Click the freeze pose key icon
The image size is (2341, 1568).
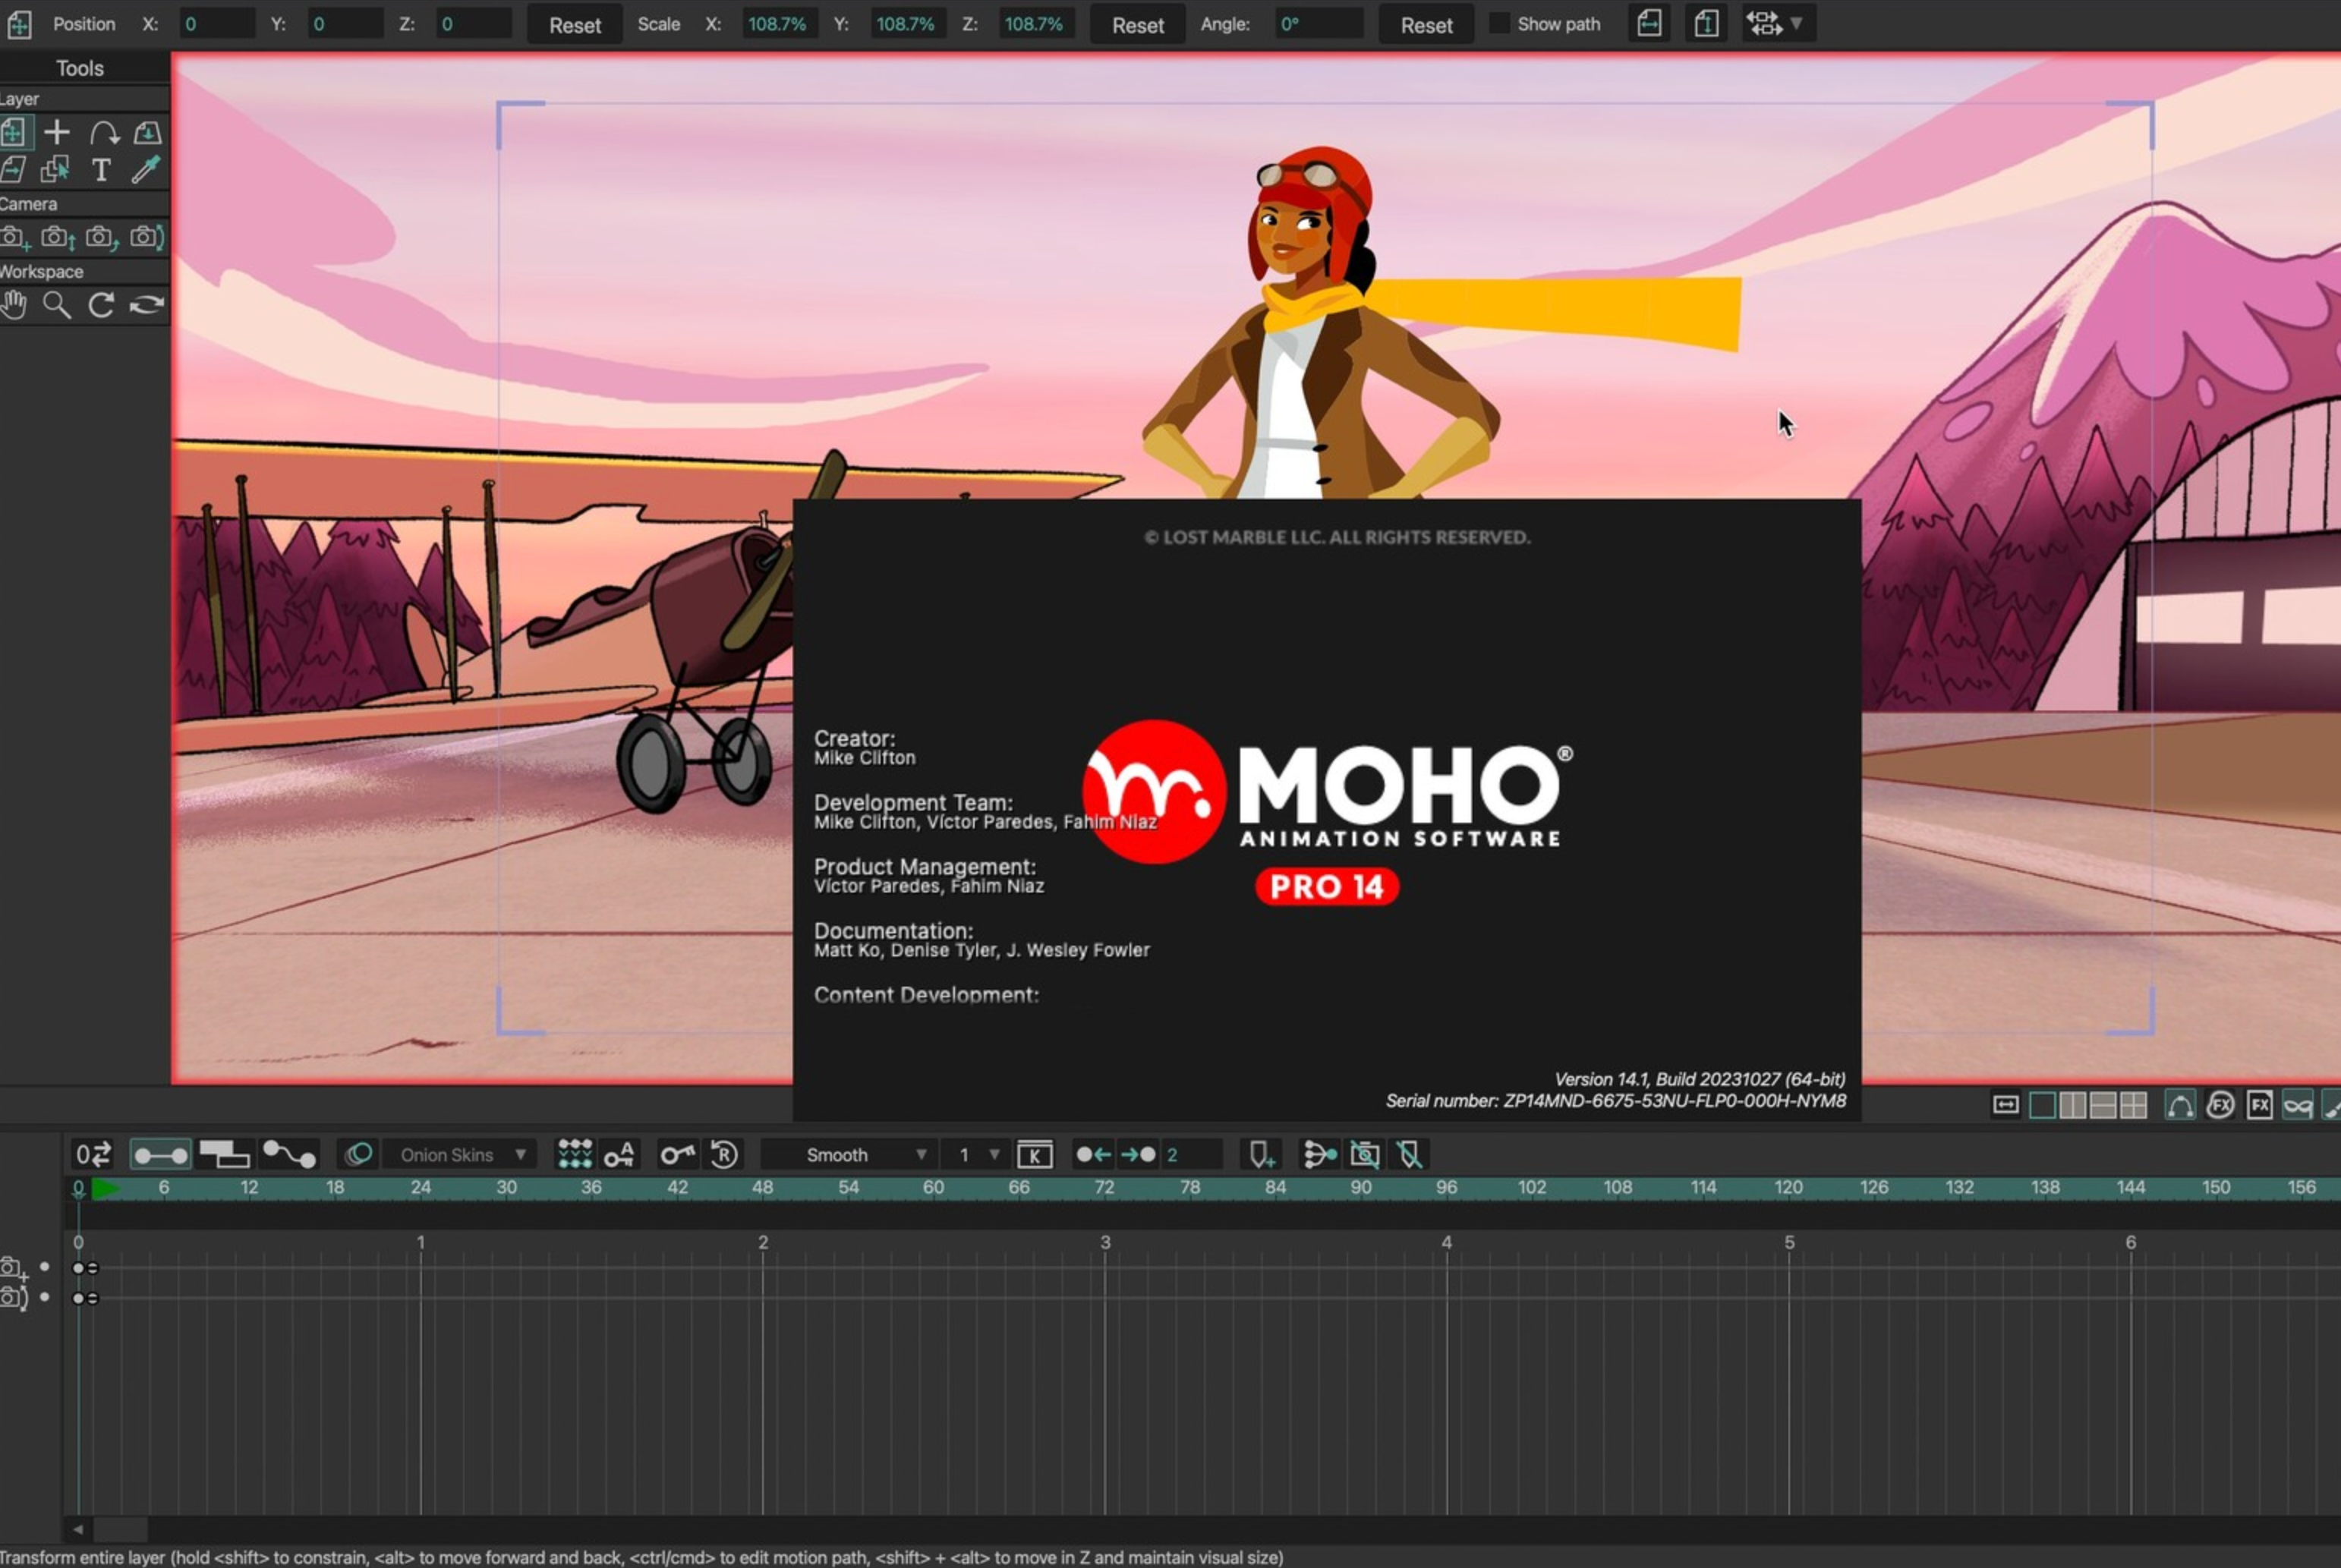tap(677, 1155)
